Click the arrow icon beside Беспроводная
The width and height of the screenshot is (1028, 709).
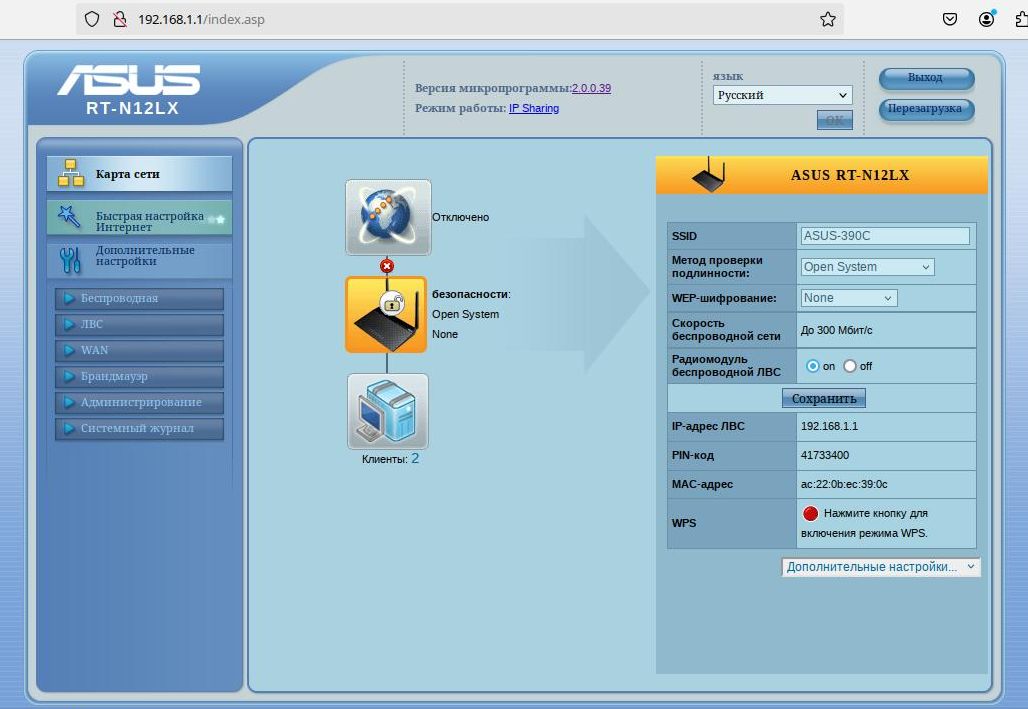coord(68,298)
